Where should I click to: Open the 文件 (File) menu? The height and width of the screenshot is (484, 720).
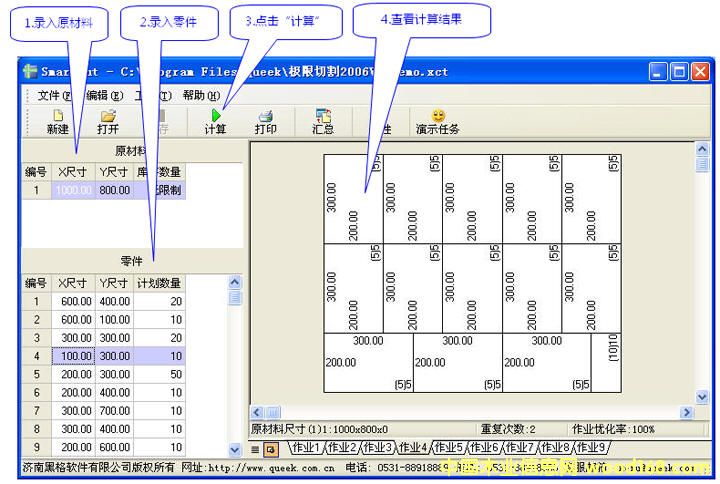coord(54,95)
